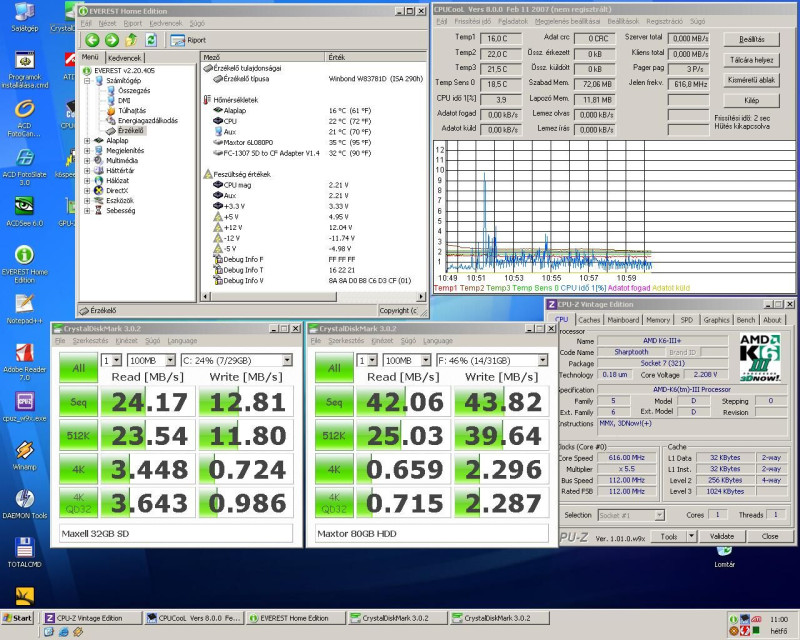The height and width of the screenshot is (640, 800).
Task: Expand the Hálózat node in EVEREST tree
Action: click(x=87, y=181)
